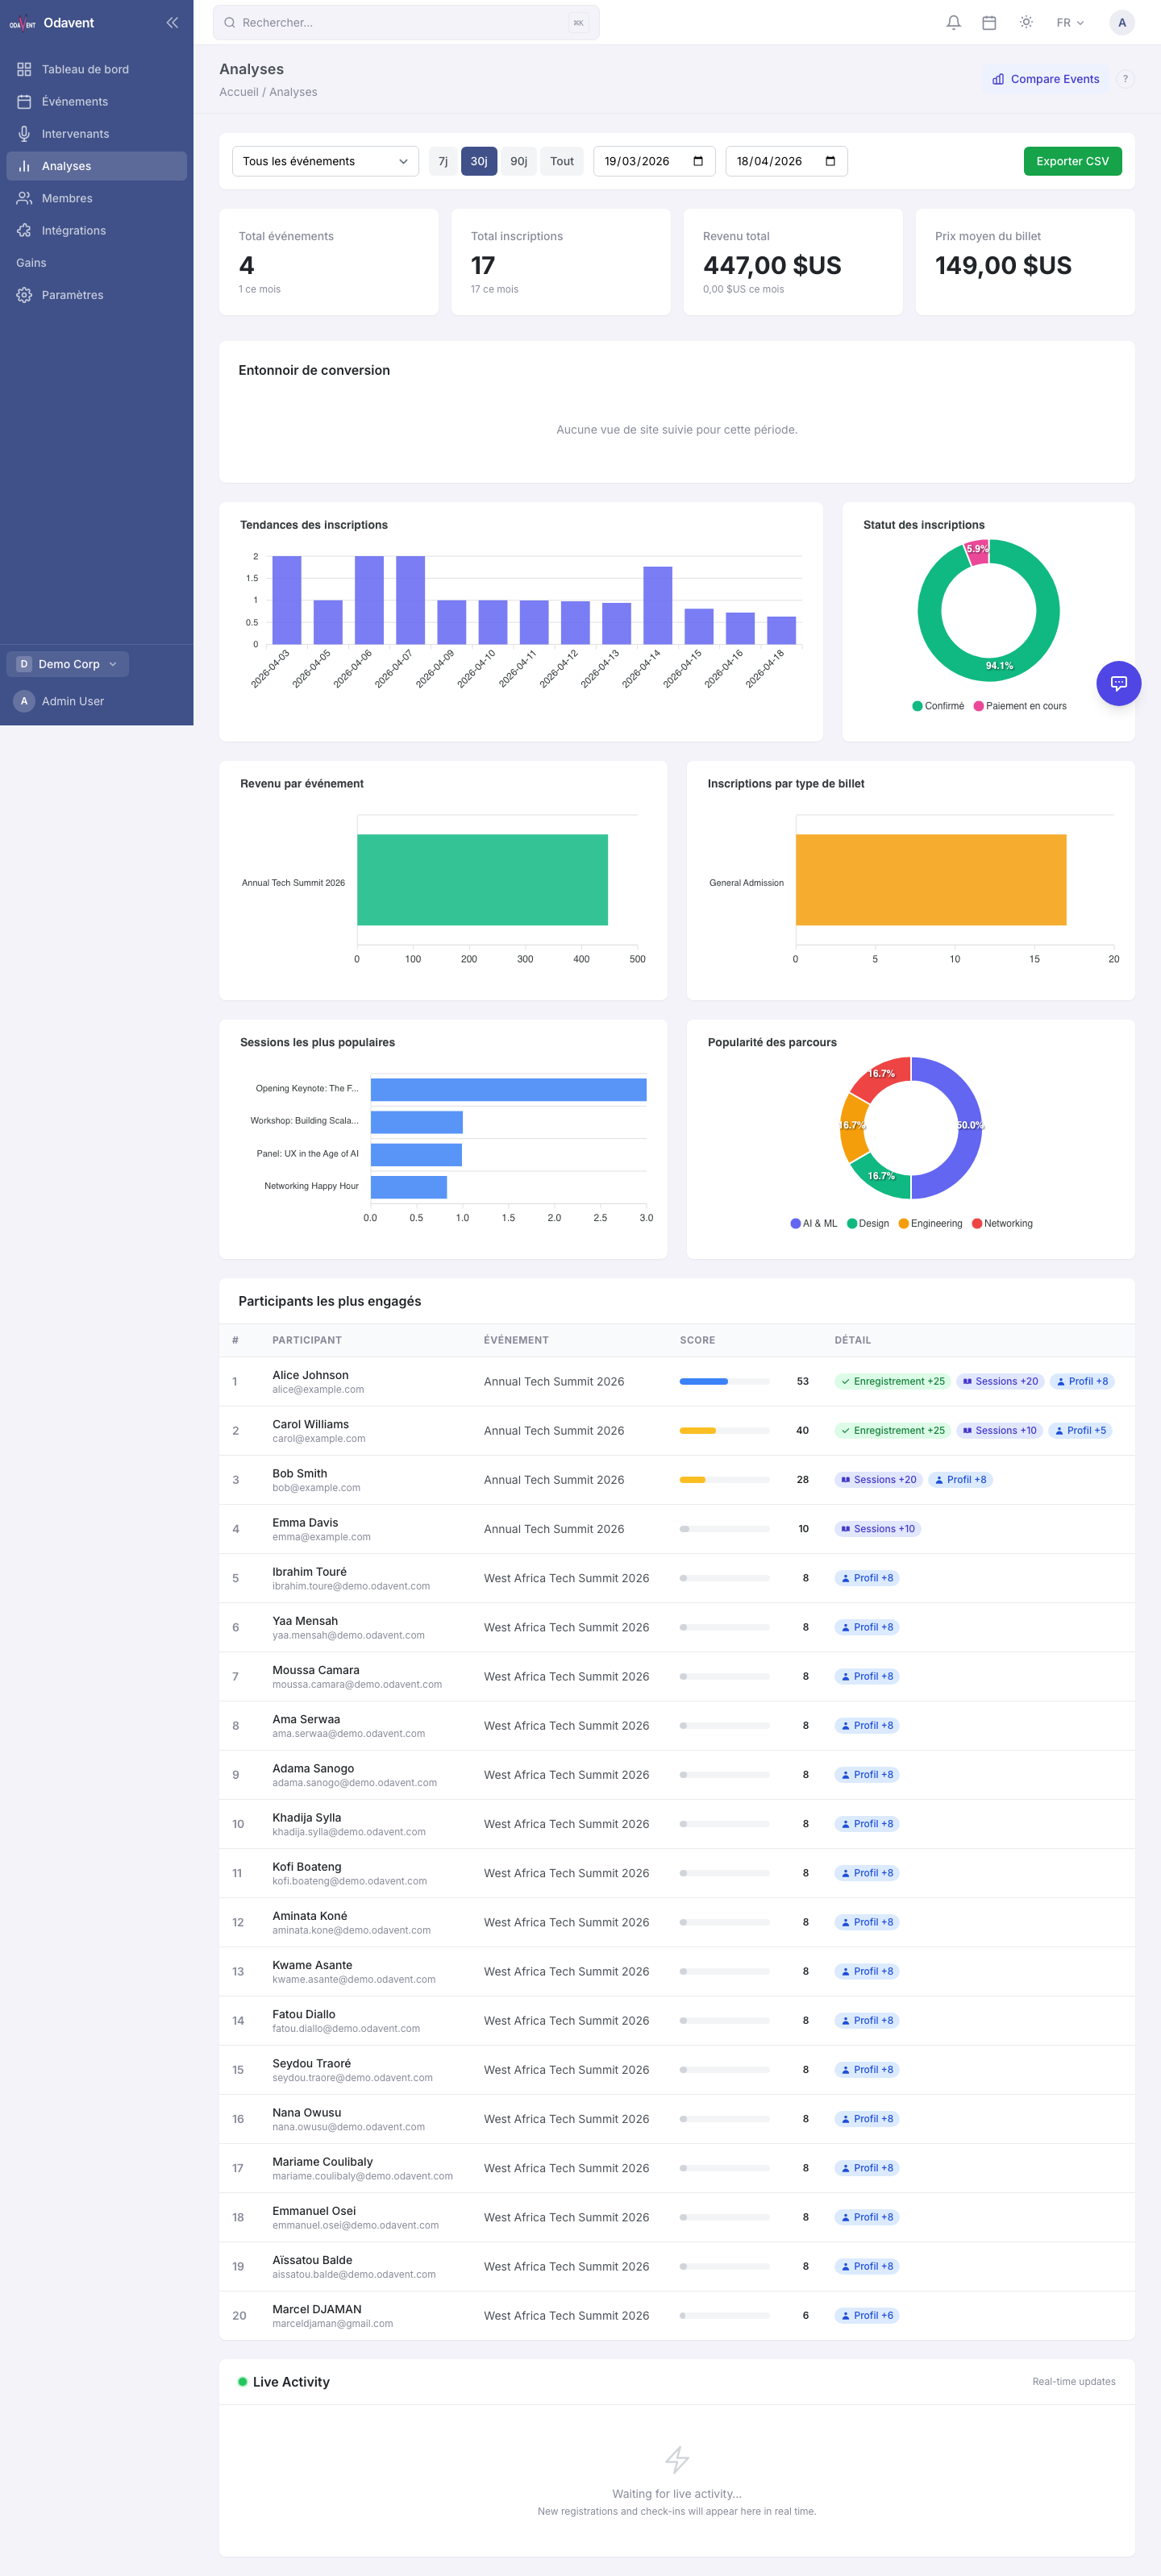This screenshot has width=1161, height=2576.
Task: Select the Tout time range
Action: (562, 161)
